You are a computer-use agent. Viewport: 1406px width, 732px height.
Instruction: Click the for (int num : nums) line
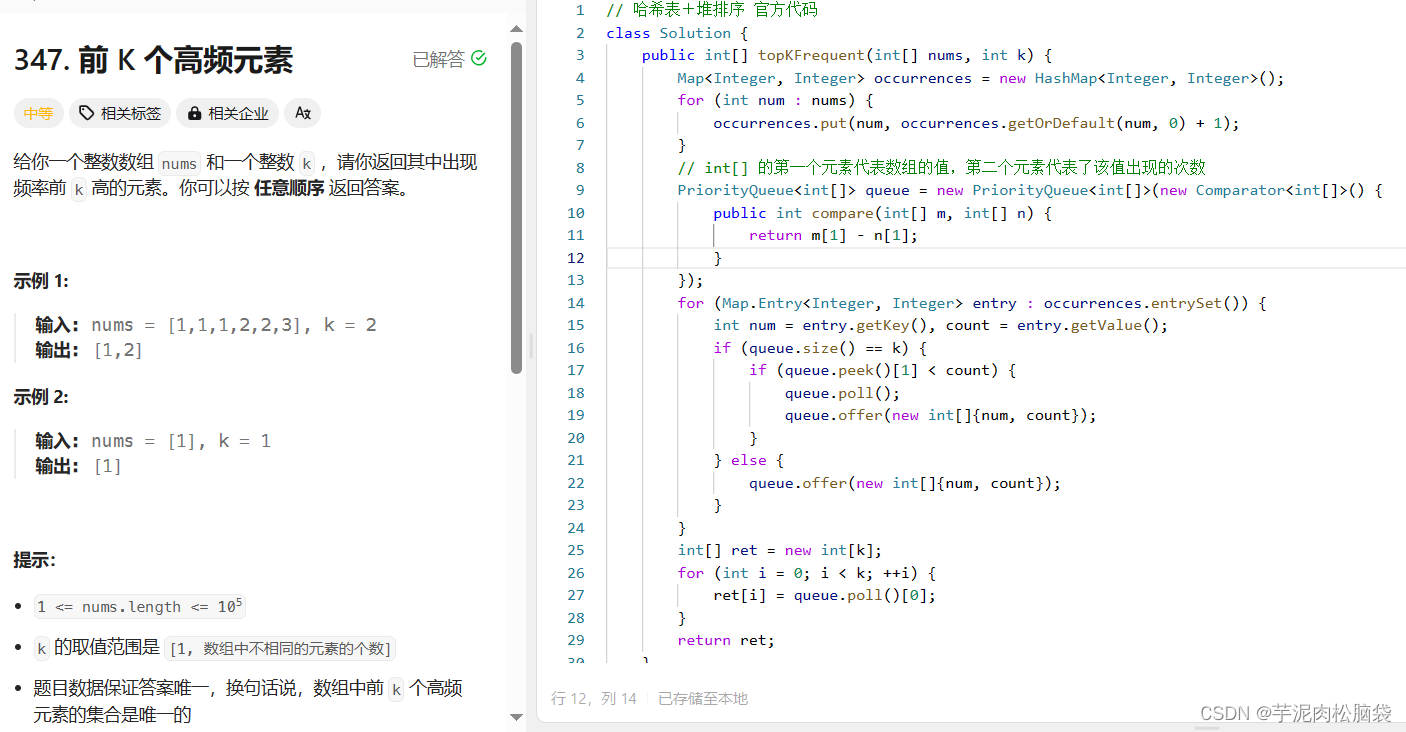[775, 100]
